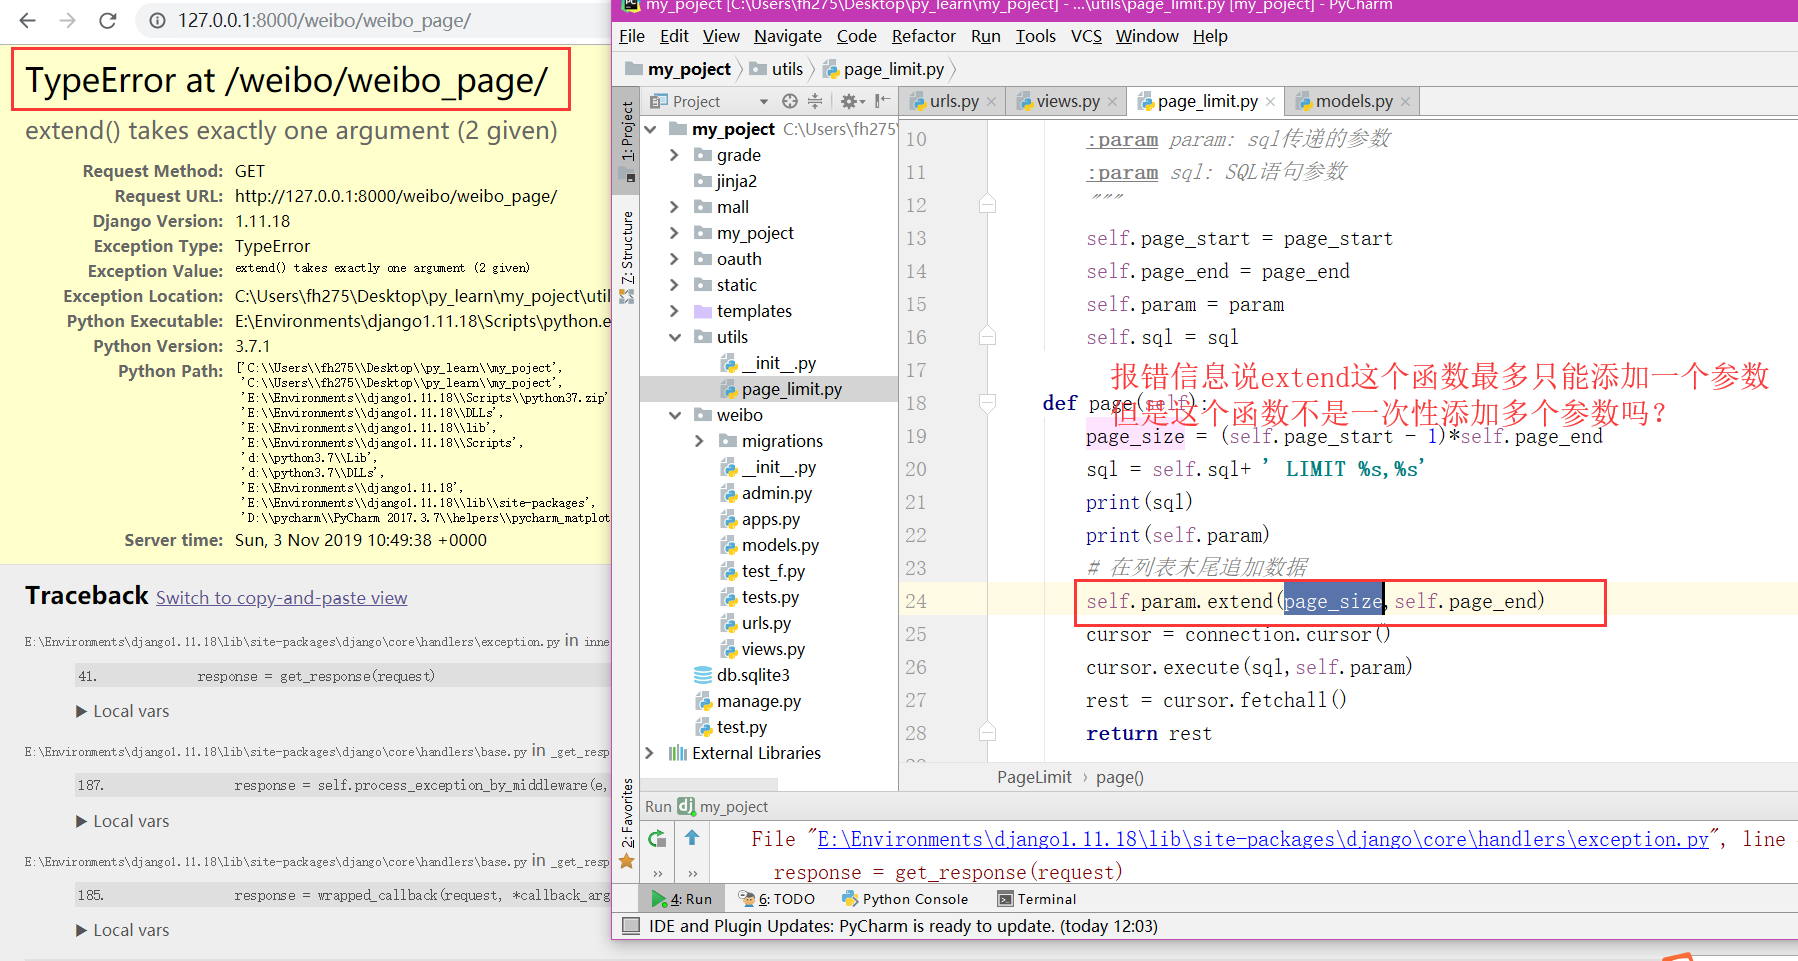Expand the templates folder
The width and height of the screenshot is (1798, 961).
pos(675,311)
